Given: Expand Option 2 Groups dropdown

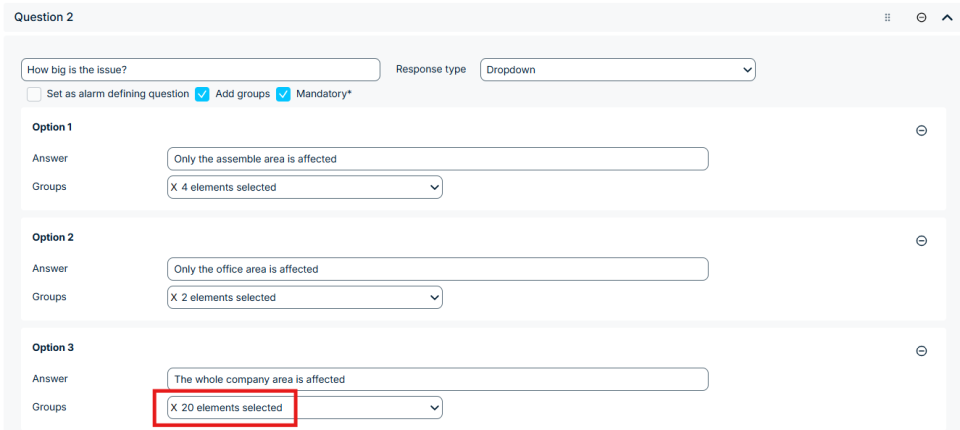Looking at the screenshot, I should (434, 297).
